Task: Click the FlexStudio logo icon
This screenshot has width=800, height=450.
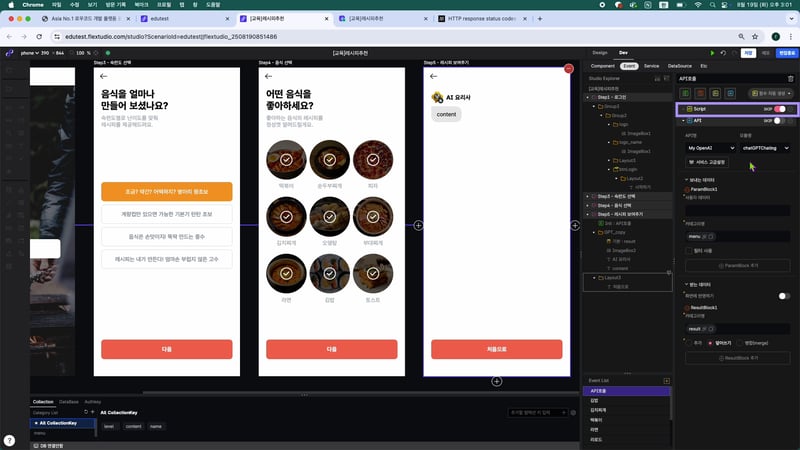Action: click(x=9, y=52)
